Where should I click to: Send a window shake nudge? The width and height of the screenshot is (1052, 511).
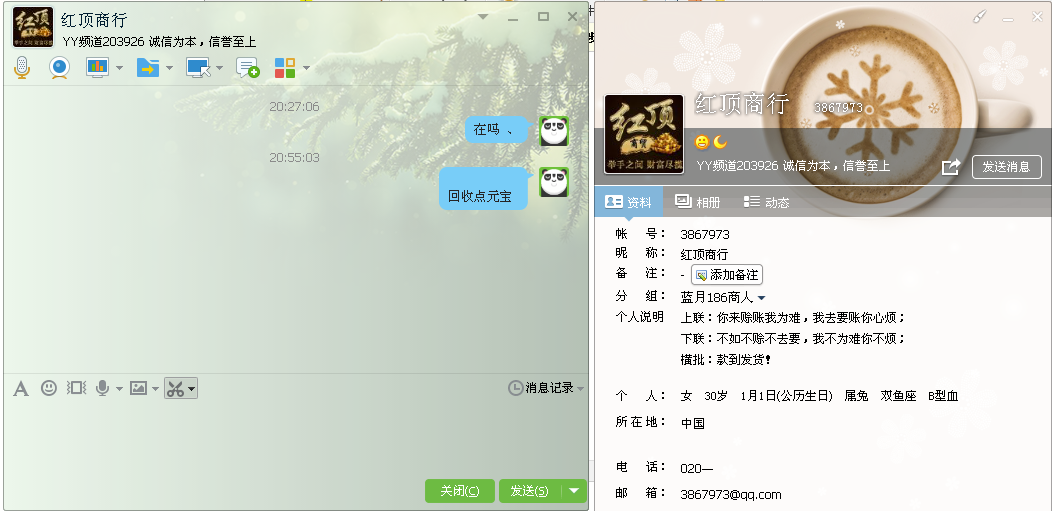click(76, 388)
